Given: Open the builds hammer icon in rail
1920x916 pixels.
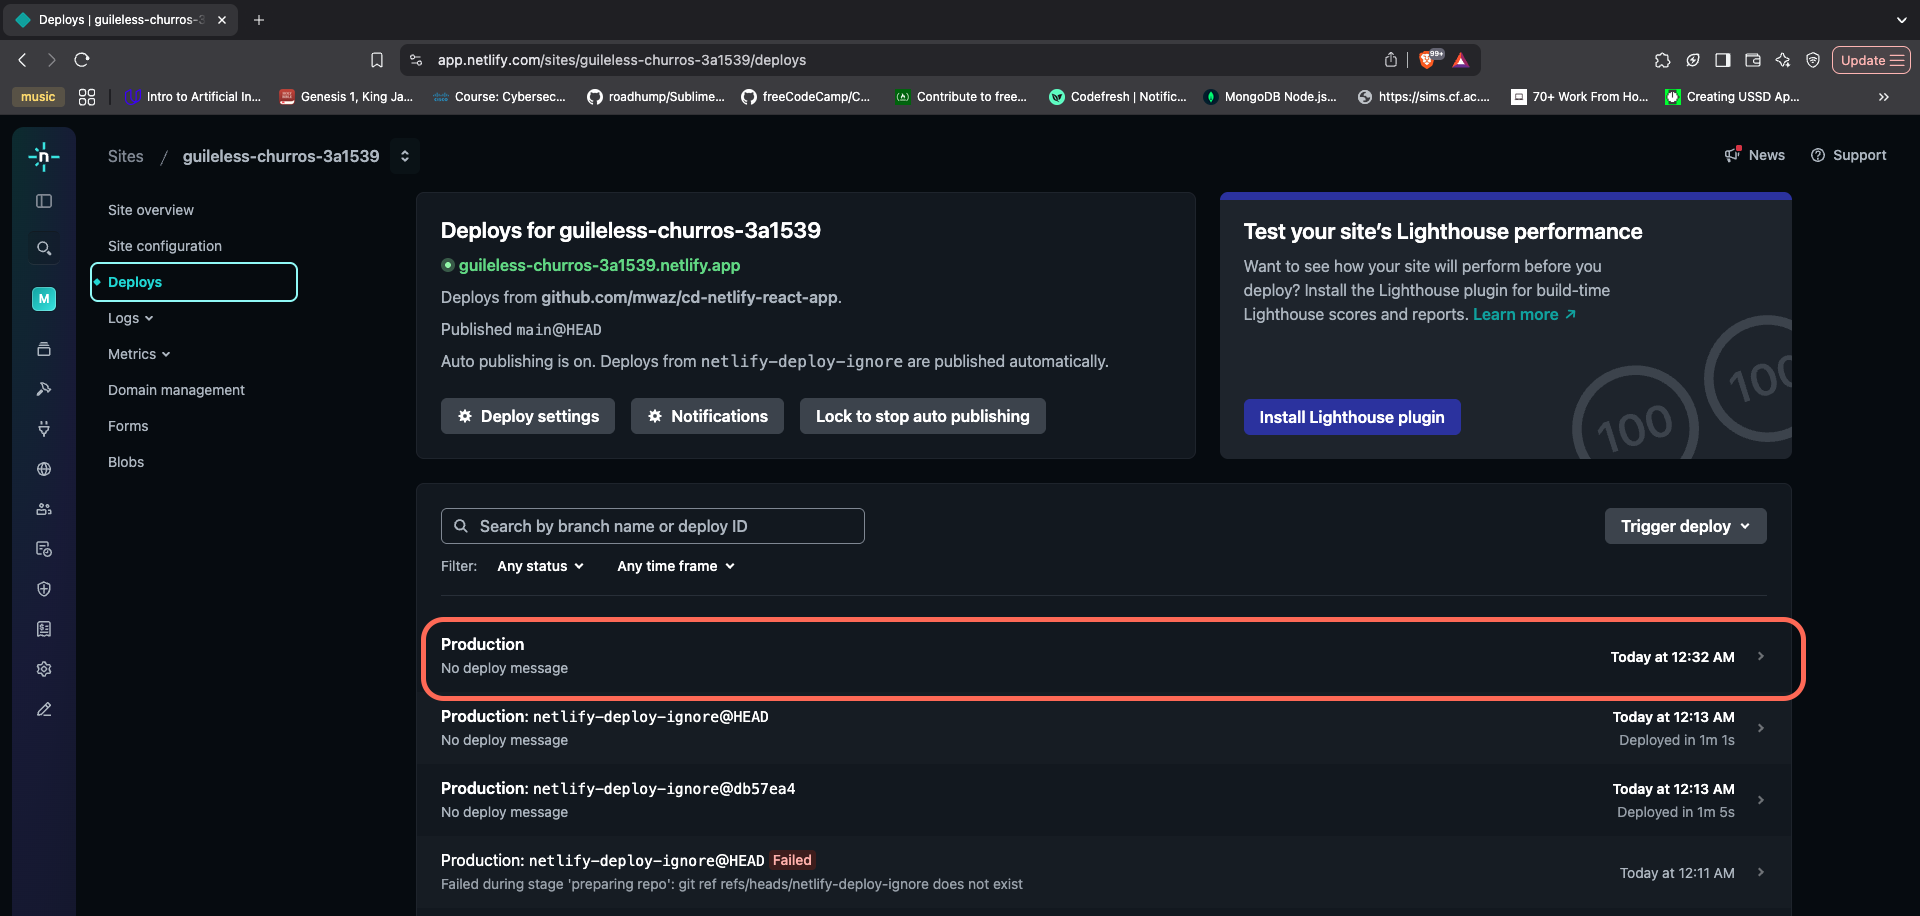Looking at the screenshot, I should coord(44,389).
